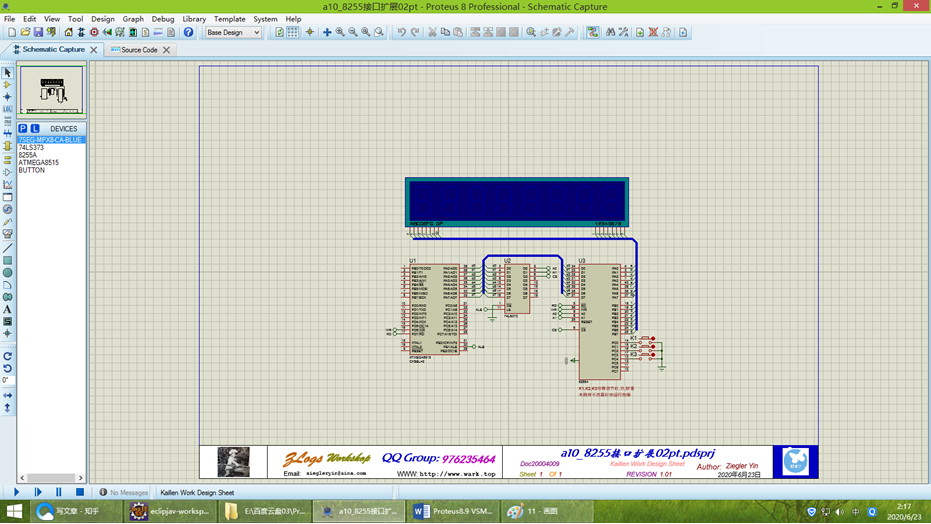Flip vertically with Y-mirror arrow
Image resolution: width=931 pixels, height=524 pixels.
pos(7,408)
